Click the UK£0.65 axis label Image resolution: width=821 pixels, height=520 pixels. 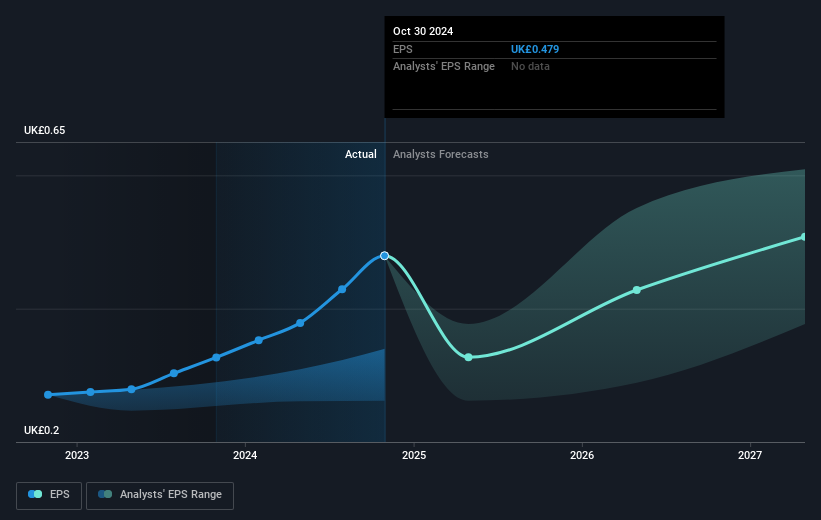coord(45,130)
